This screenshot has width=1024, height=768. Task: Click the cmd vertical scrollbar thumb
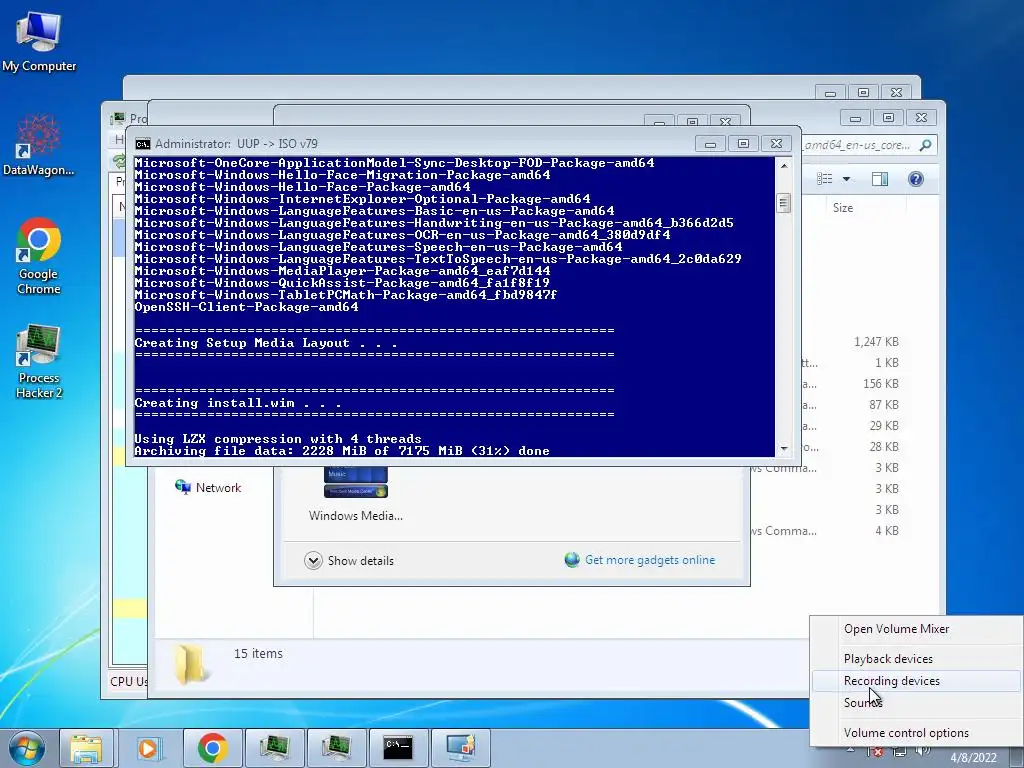coord(784,203)
